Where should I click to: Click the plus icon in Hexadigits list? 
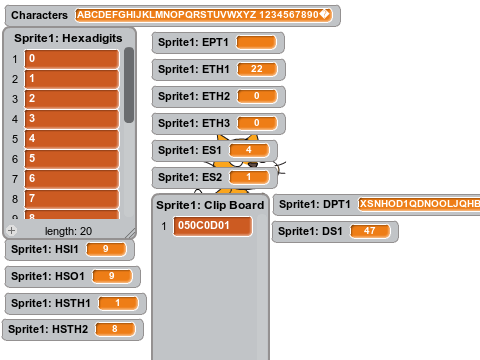[11, 230]
